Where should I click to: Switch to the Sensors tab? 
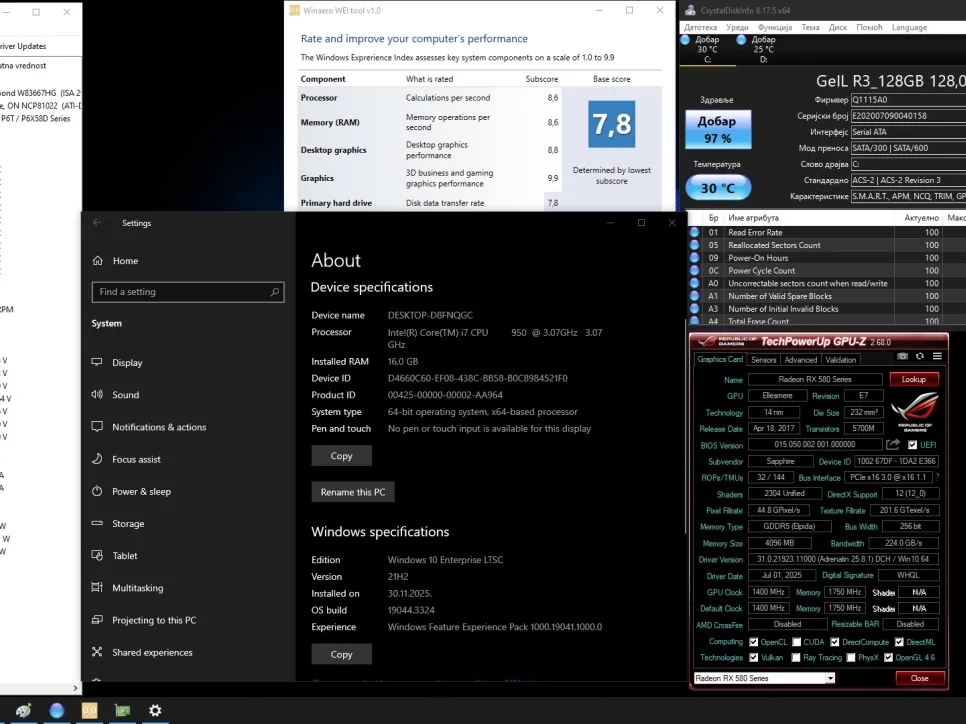763,360
